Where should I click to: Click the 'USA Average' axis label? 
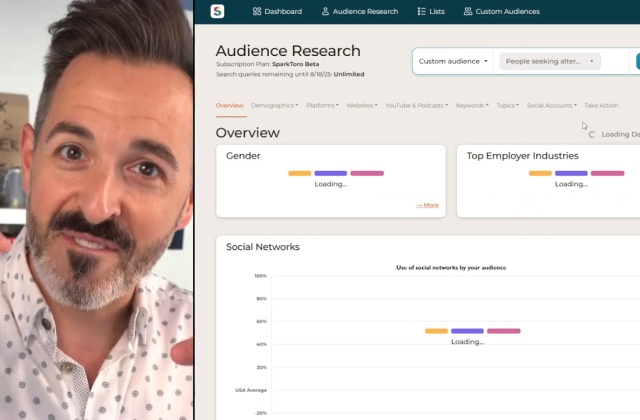(x=251, y=390)
